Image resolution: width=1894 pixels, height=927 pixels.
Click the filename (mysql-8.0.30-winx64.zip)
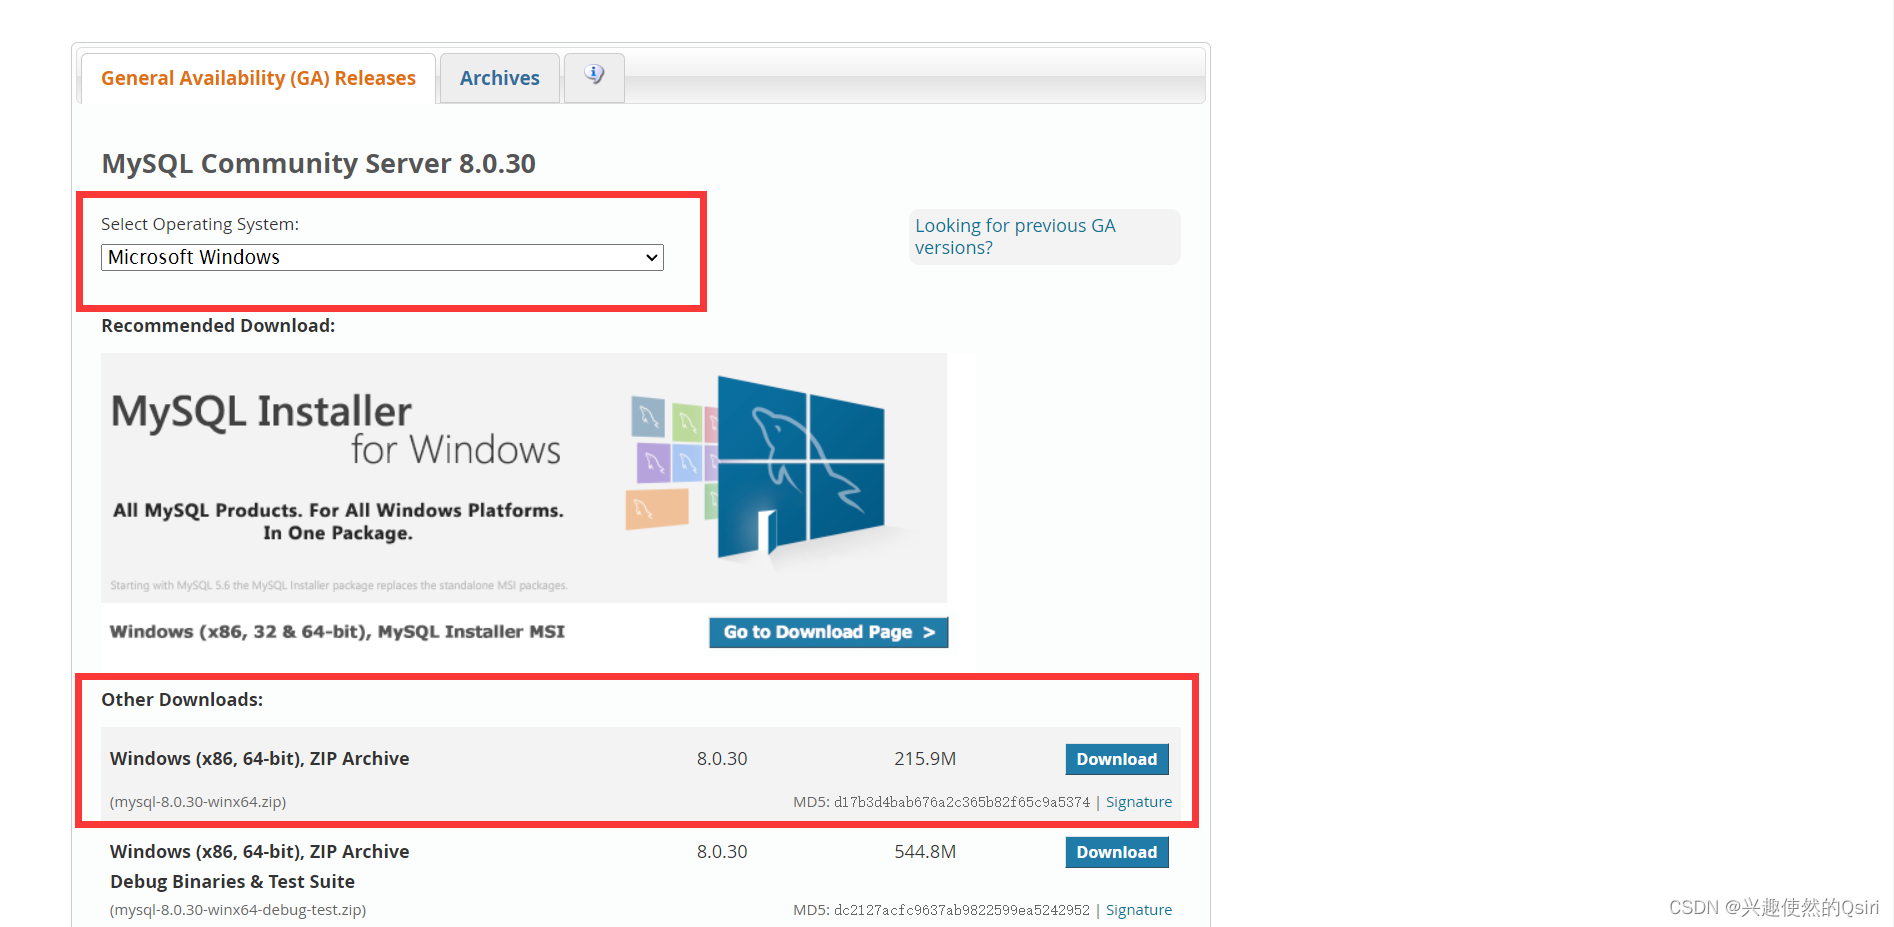pos(198,802)
